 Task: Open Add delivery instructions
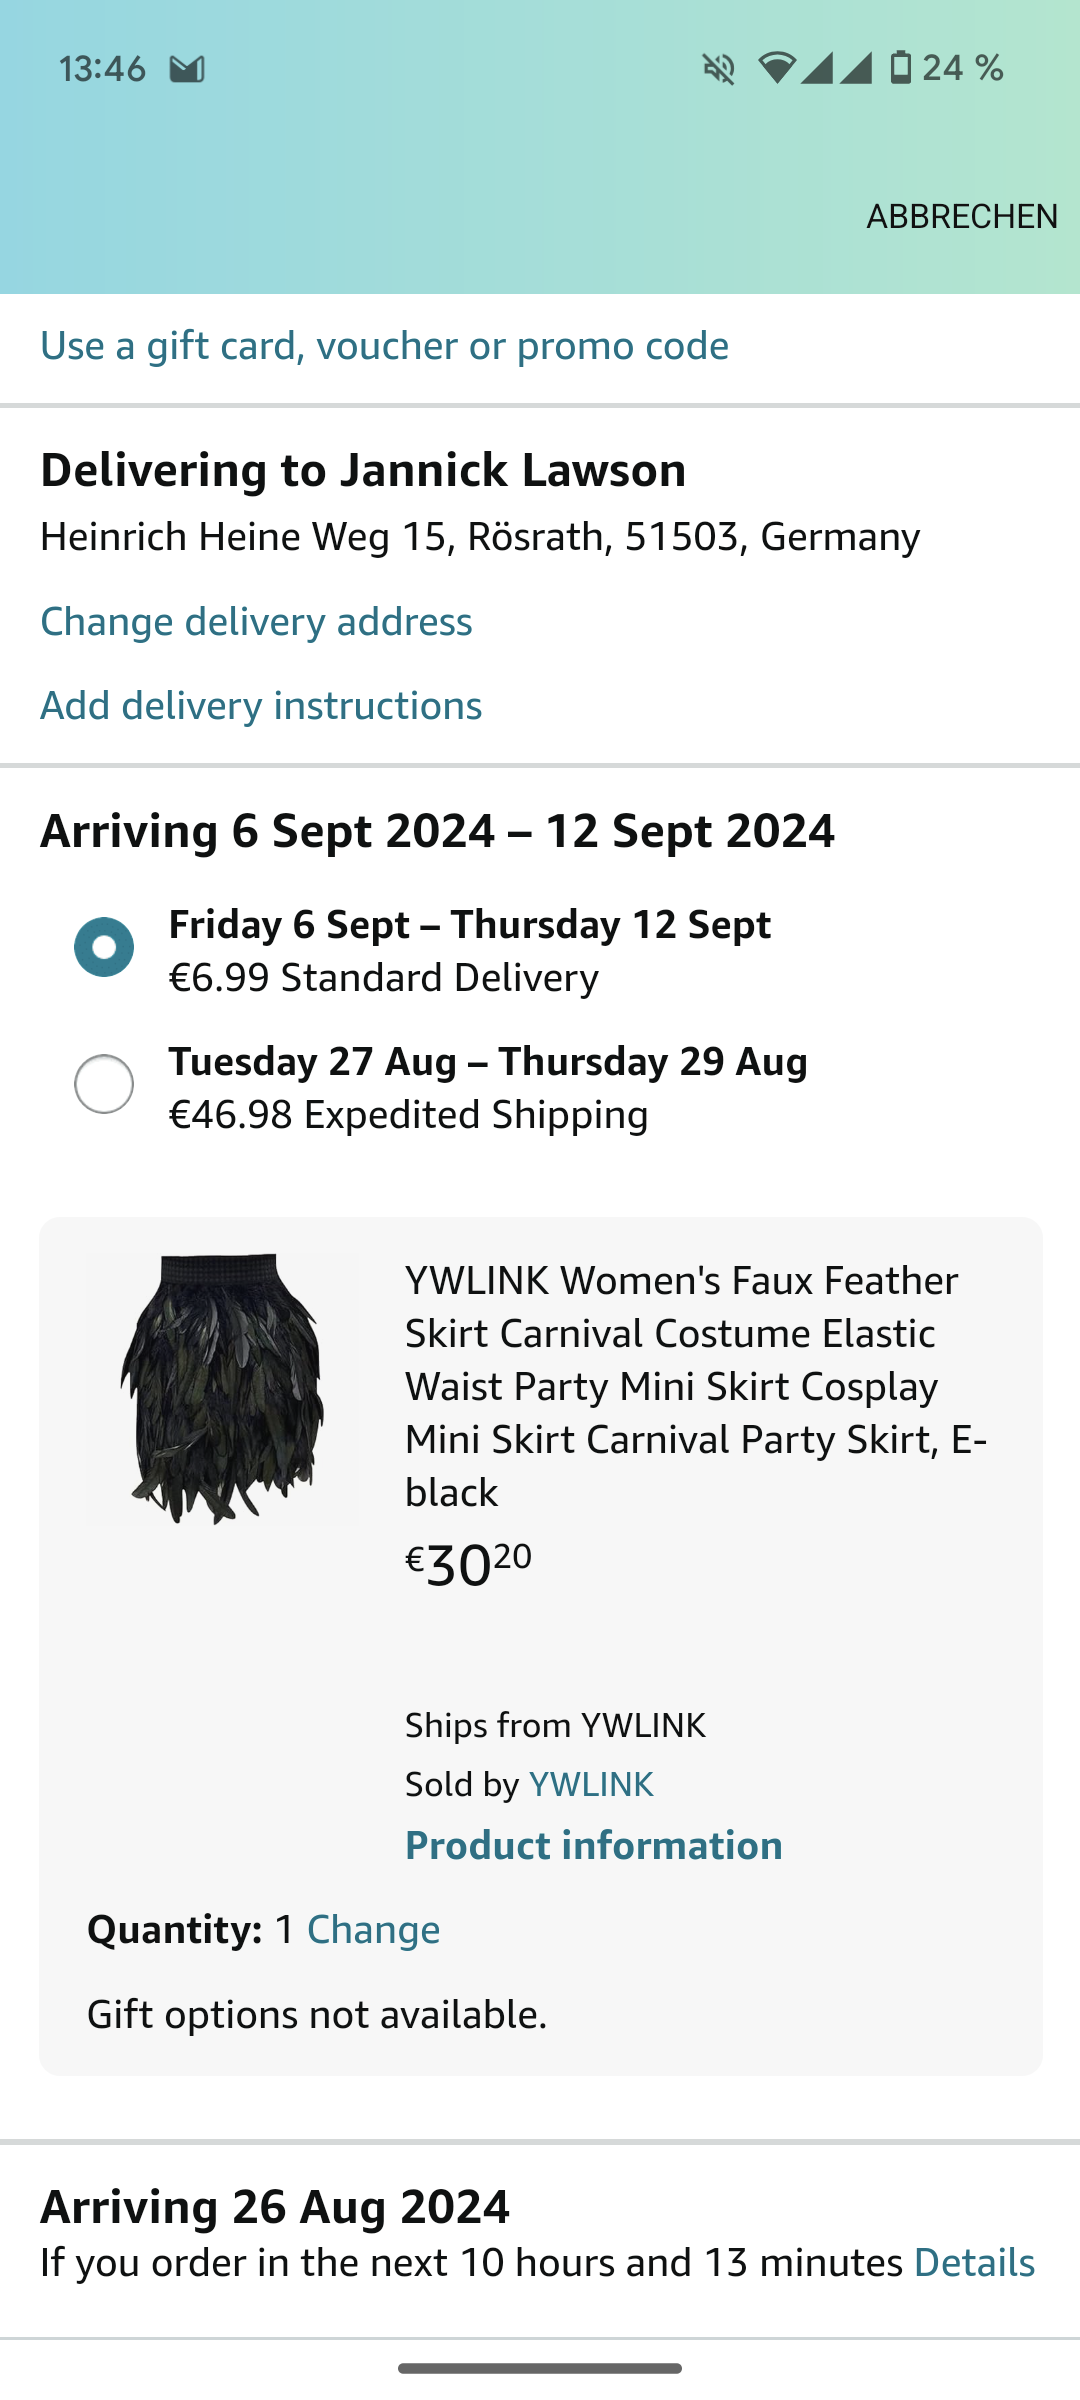coord(261,706)
